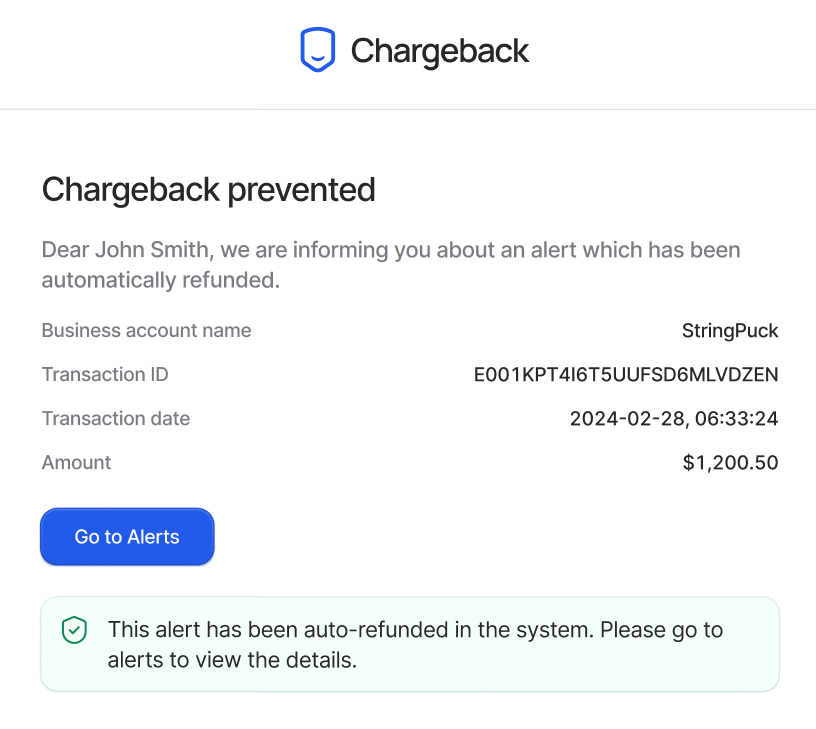Screen dimensions: 816x729
Task: Click the Business account name label
Action: click(x=146, y=330)
